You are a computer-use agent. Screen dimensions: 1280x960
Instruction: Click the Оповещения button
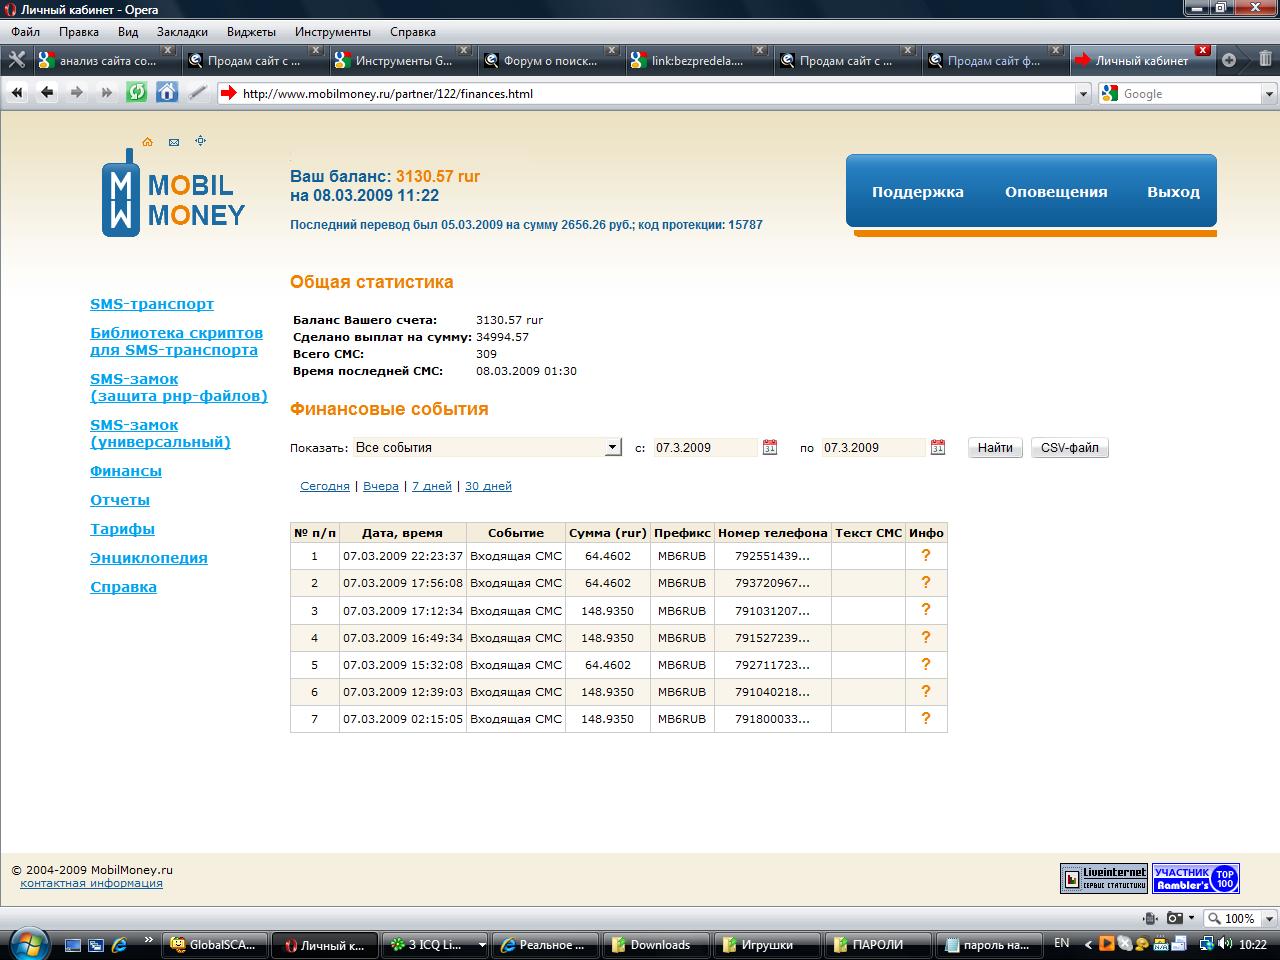click(1056, 192)
